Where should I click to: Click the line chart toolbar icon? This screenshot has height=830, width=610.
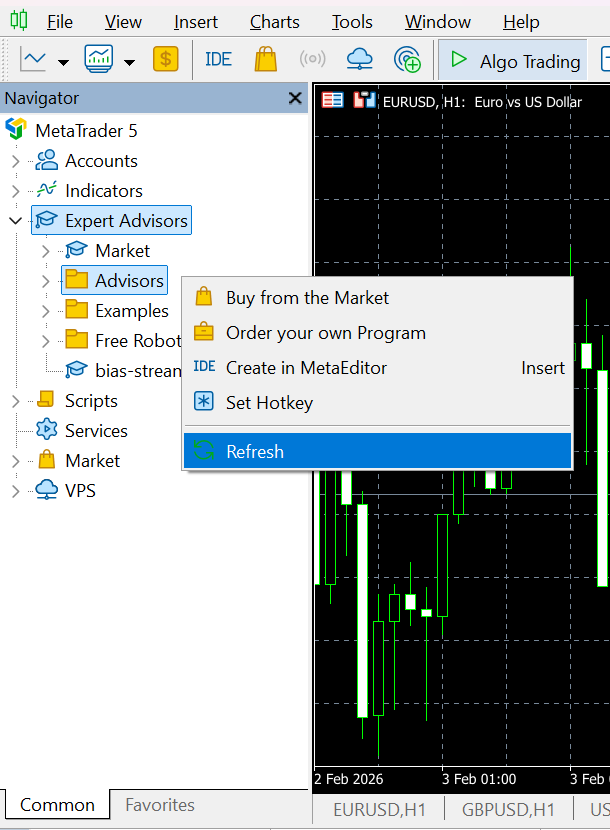point(33,59)
